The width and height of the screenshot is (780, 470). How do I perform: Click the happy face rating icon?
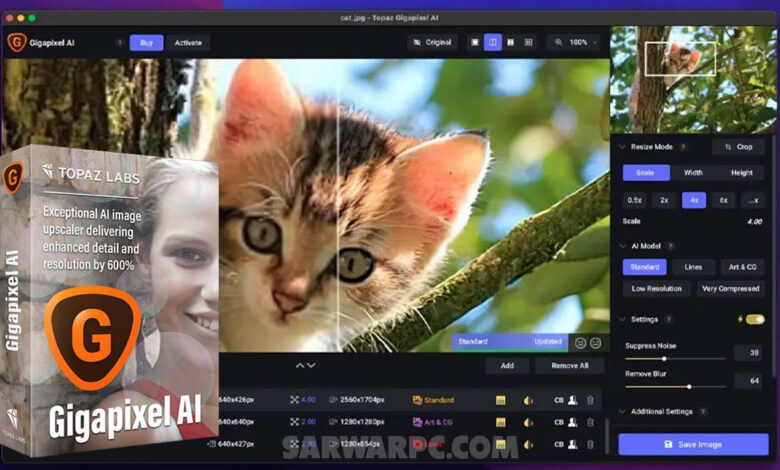[580, 343]
